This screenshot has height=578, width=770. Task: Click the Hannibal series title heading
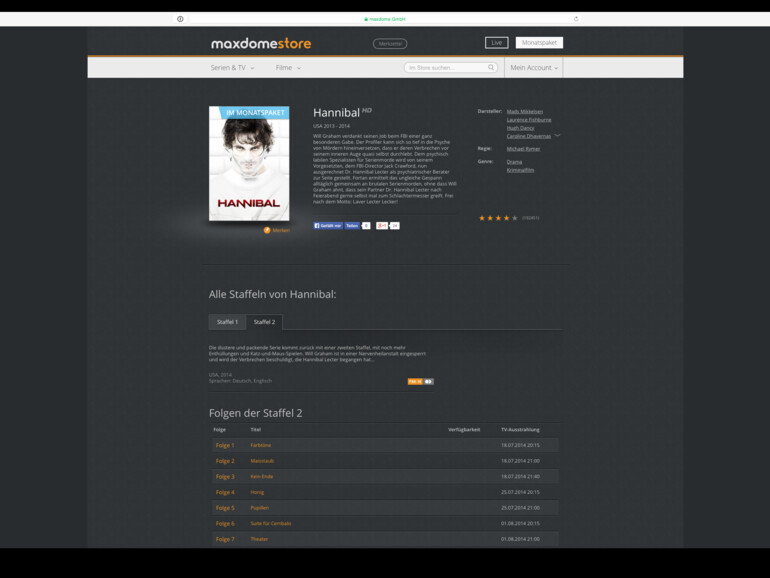(x=336, y=113)
